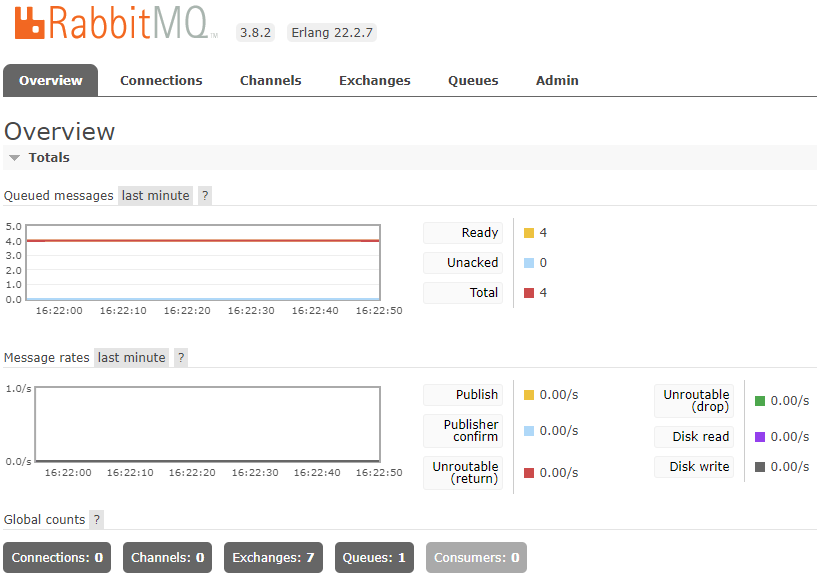Navigate to the Queues tab
817x579 pixels.
(x=473, y=80)
